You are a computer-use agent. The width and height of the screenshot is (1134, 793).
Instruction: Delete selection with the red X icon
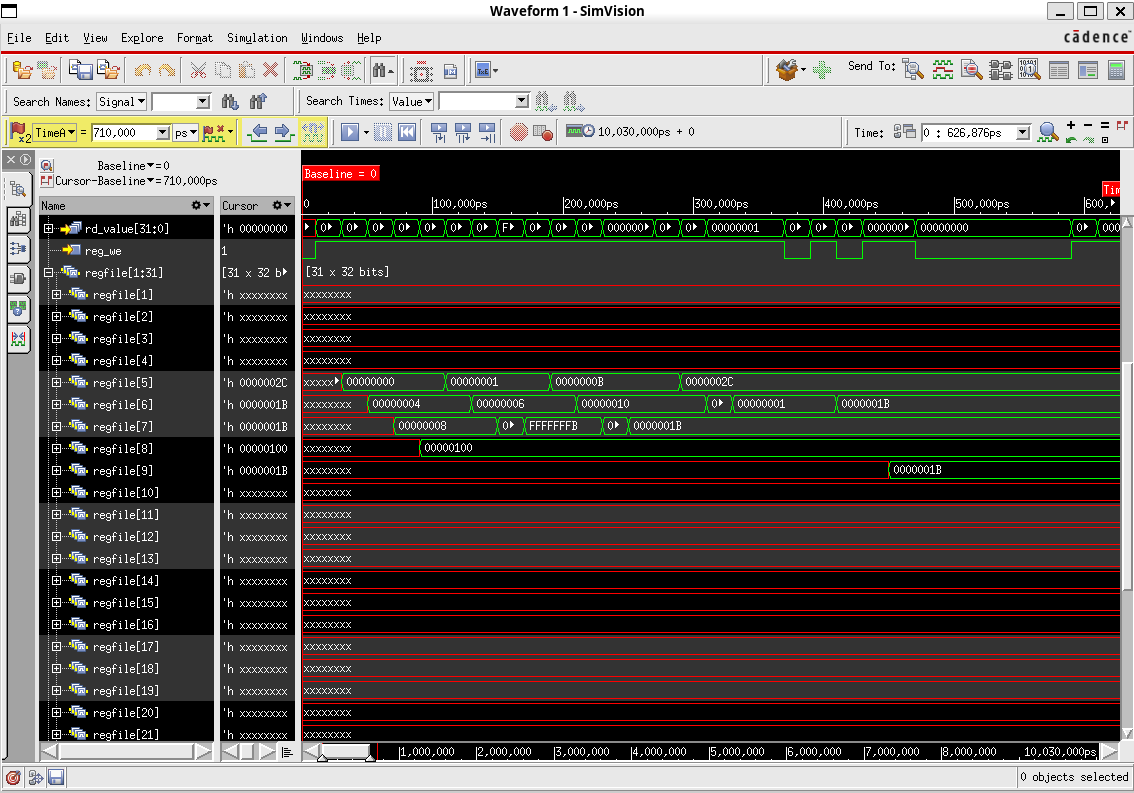tap(270, 70)
